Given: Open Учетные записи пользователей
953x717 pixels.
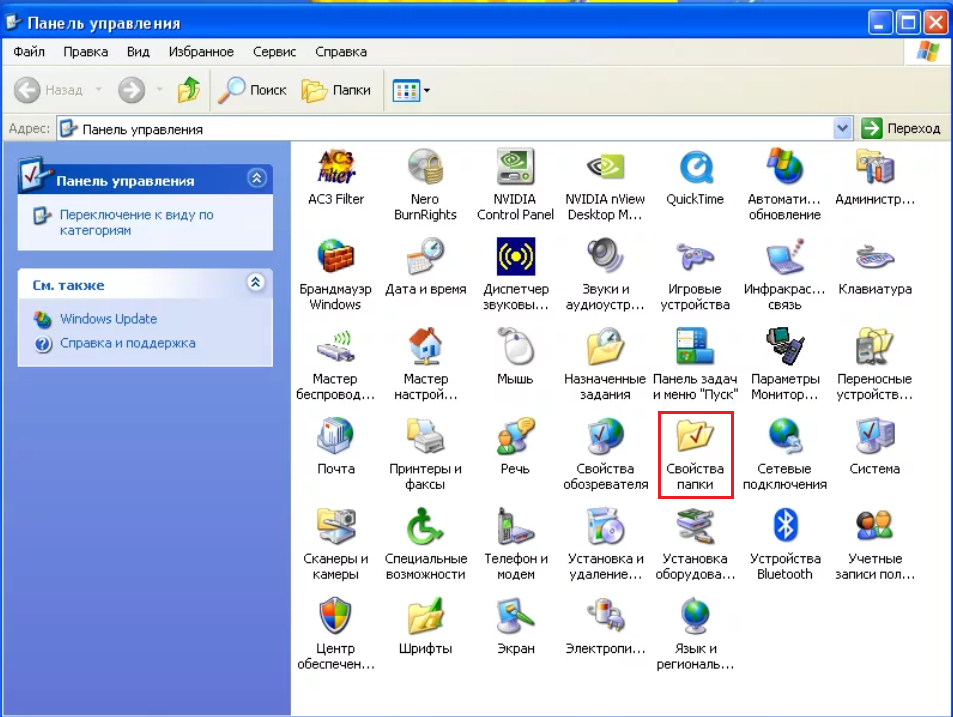Looking at the screenshot, I should 875,544.
